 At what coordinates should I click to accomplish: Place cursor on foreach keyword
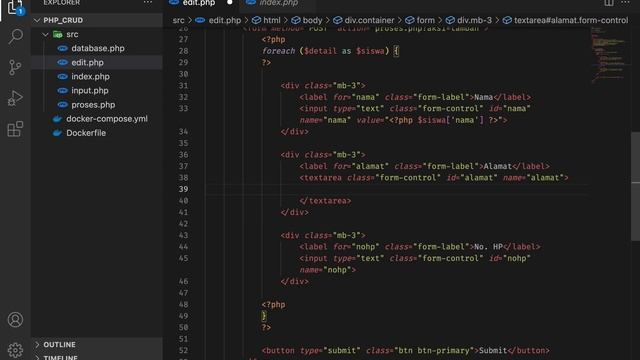278,51
